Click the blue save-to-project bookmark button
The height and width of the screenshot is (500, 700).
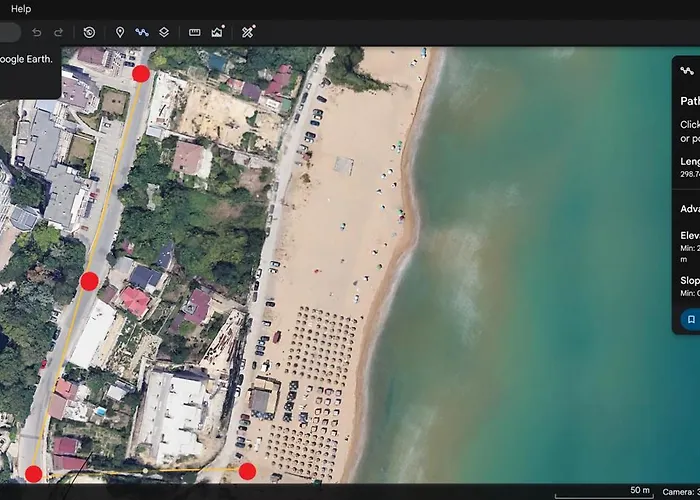click(689, 320)
